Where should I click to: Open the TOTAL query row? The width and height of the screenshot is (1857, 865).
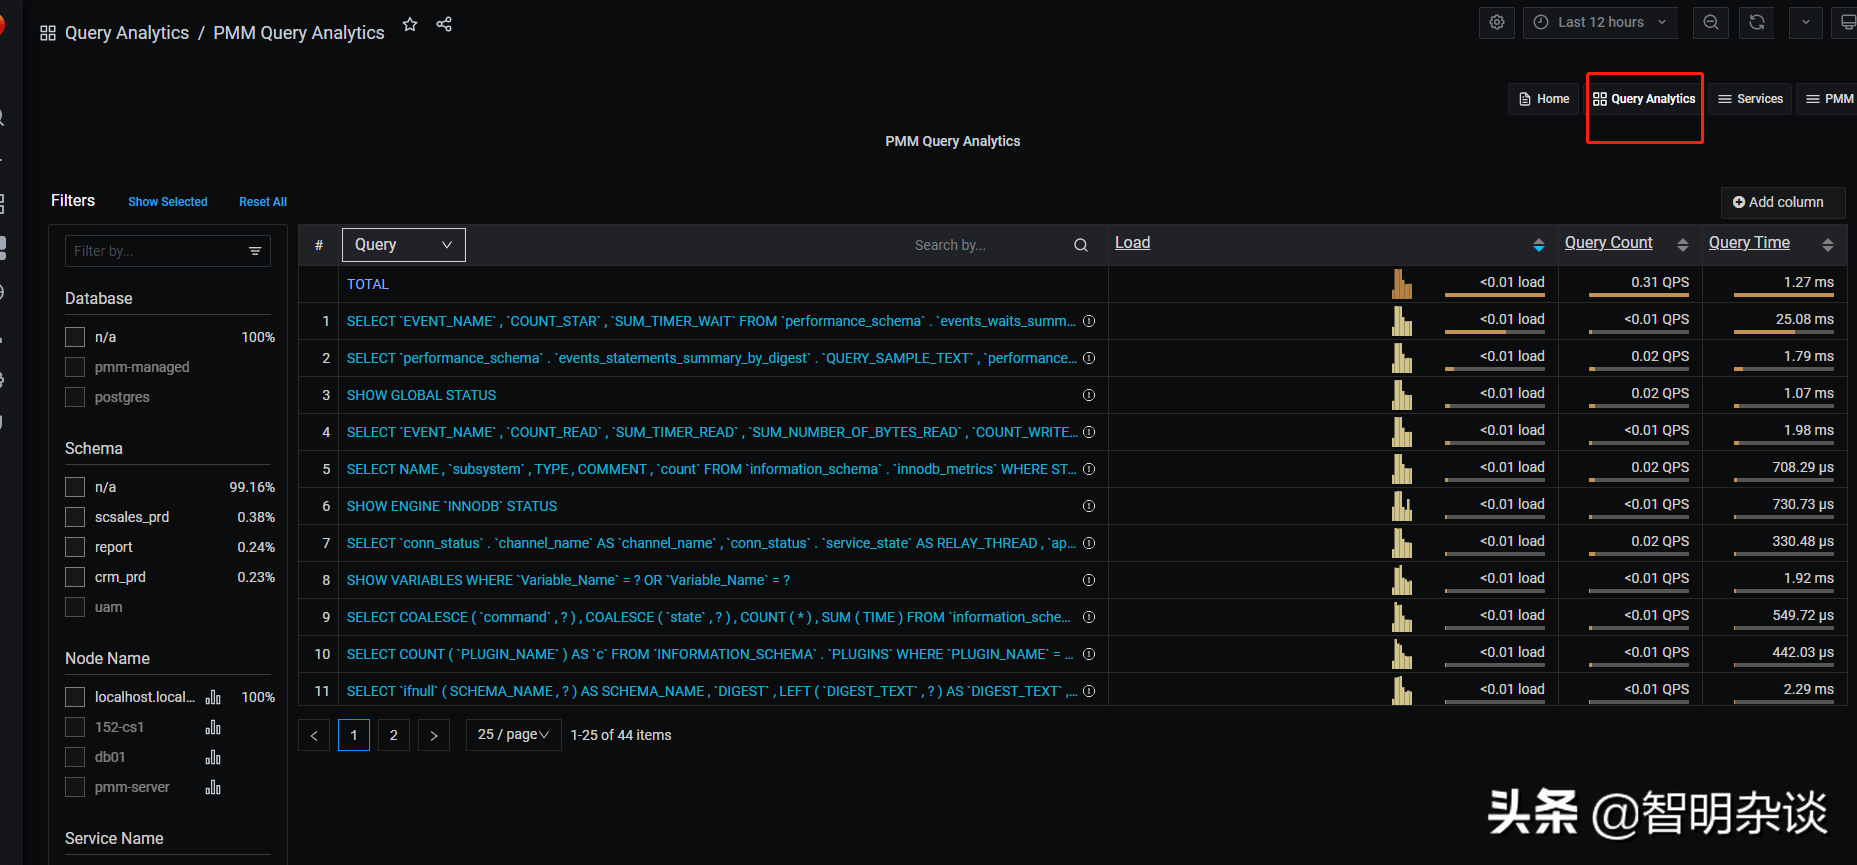click(x=368, y=284)
